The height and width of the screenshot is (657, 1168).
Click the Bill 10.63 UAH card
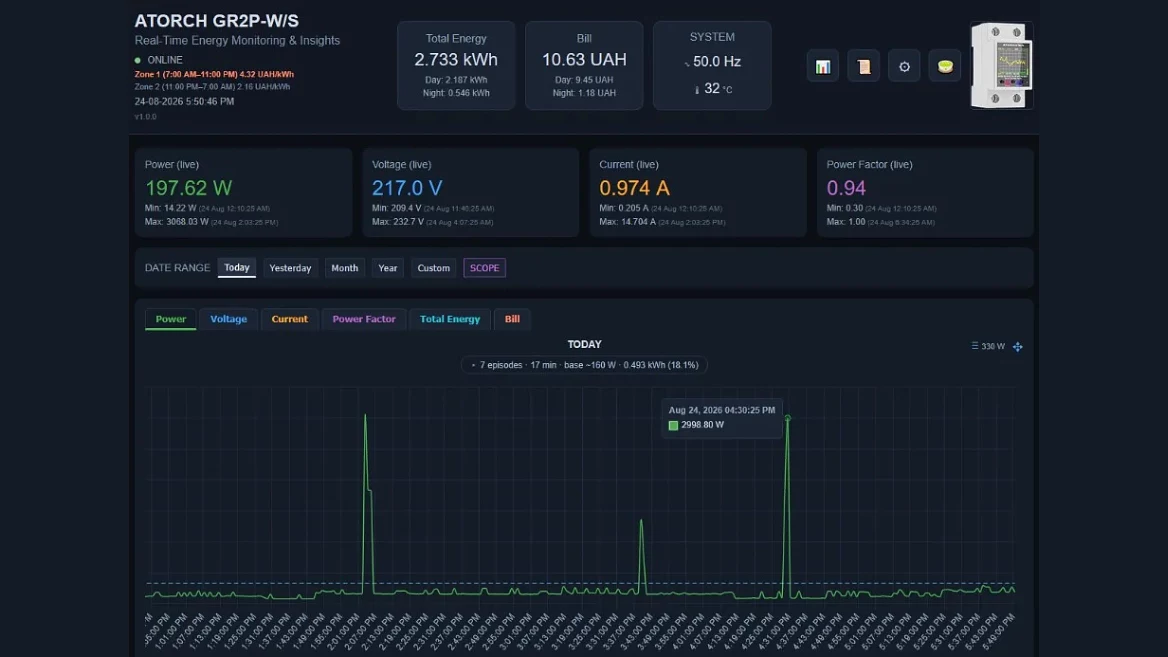[x=584, y=66]
